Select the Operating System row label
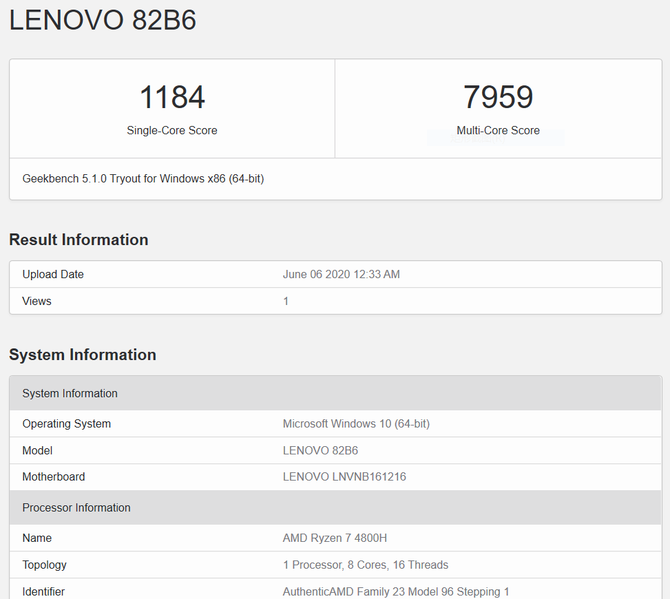This screenshot has height=599, width=670. (x=67, y=424)
